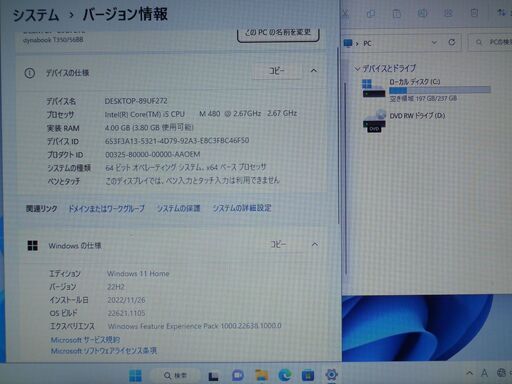Select the ローカル ディスク (C:) drive icon

[373, 88]
